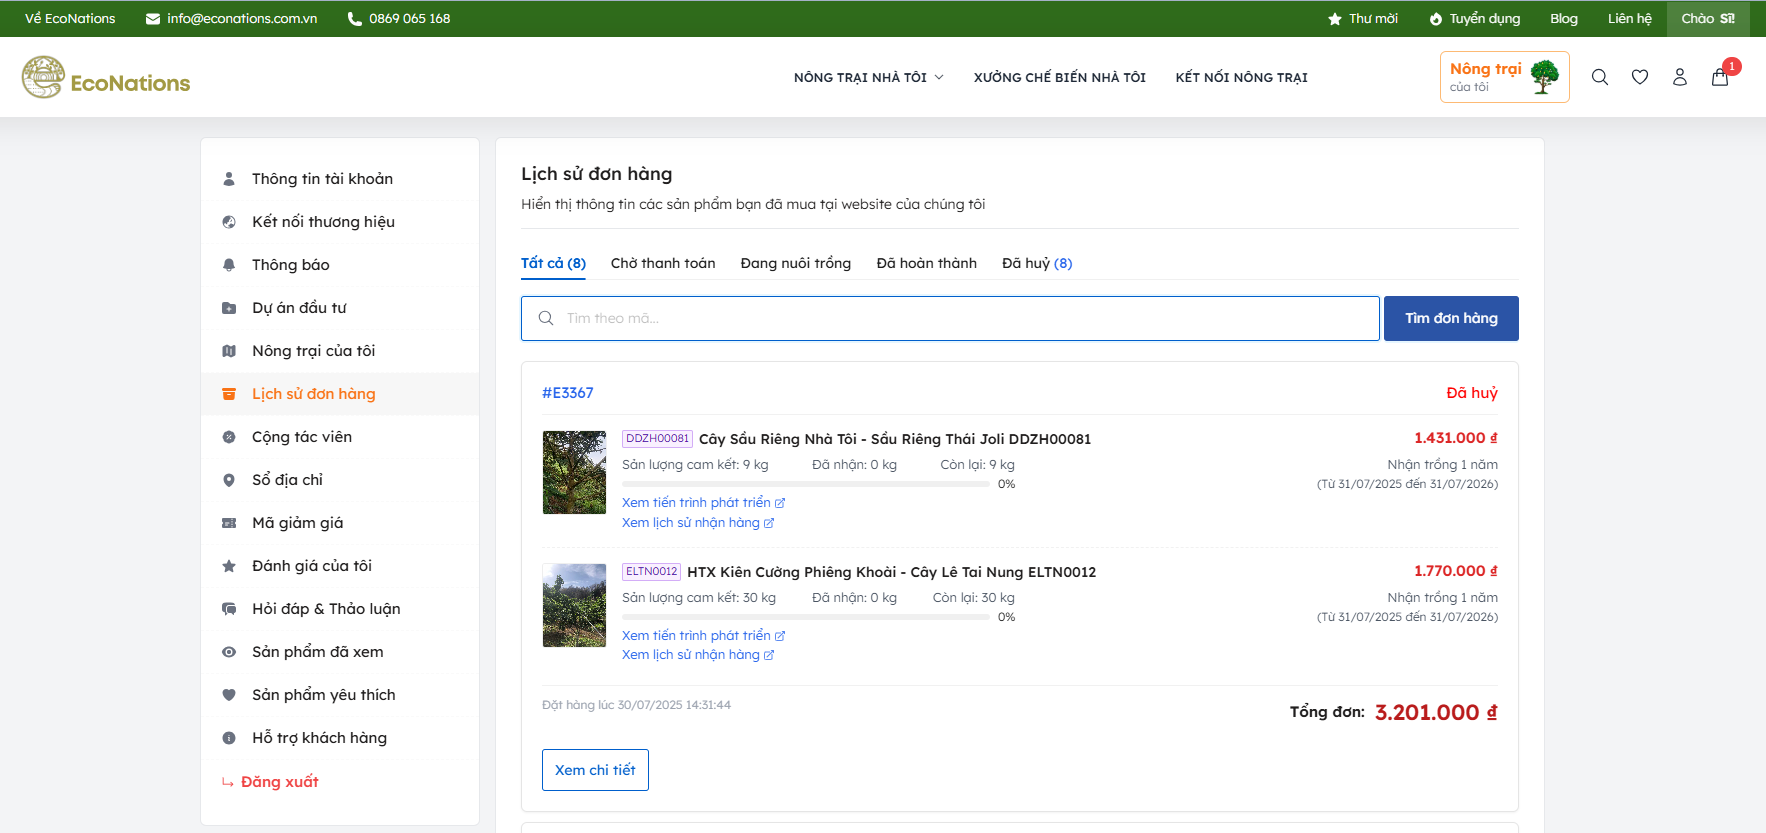The width and height of the screenshot is (1766, 833).
Task: Click the Xem chi tiết button
Action: pos(595,770)
